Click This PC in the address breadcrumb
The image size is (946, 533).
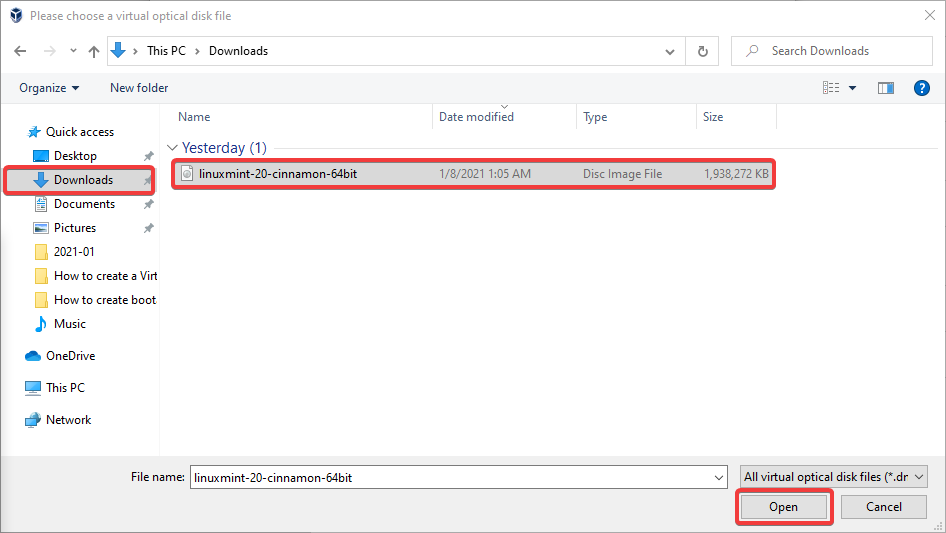pyautogui.click(x=167, y=51)
